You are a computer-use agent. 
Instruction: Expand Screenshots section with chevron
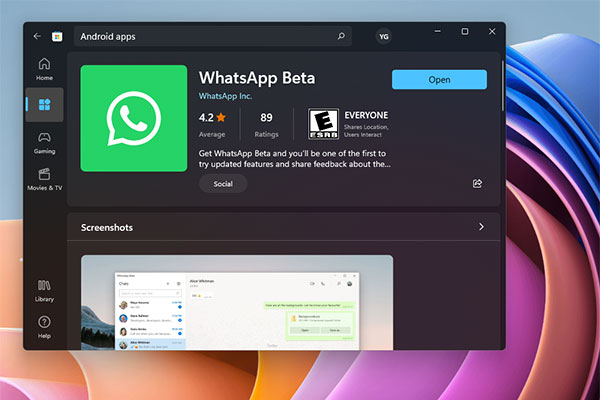coord(481,227)
